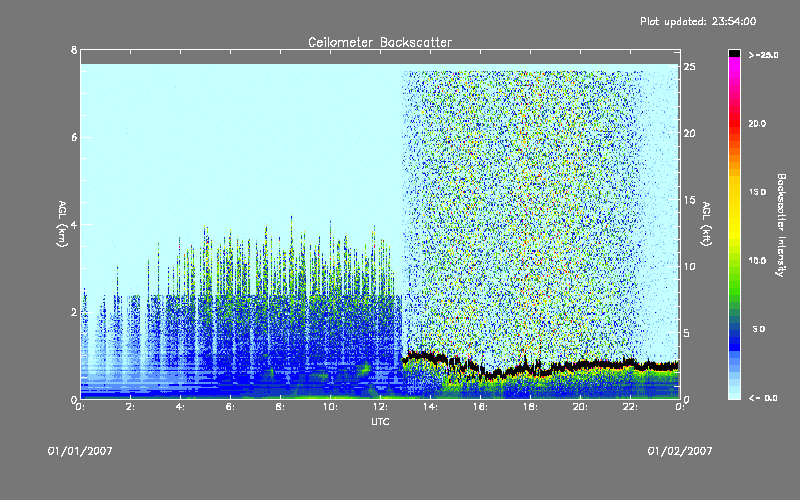This screenshot has width=800, height=500.
Task: Select the end date label 01/02/2007
Action: coord(680,451)
